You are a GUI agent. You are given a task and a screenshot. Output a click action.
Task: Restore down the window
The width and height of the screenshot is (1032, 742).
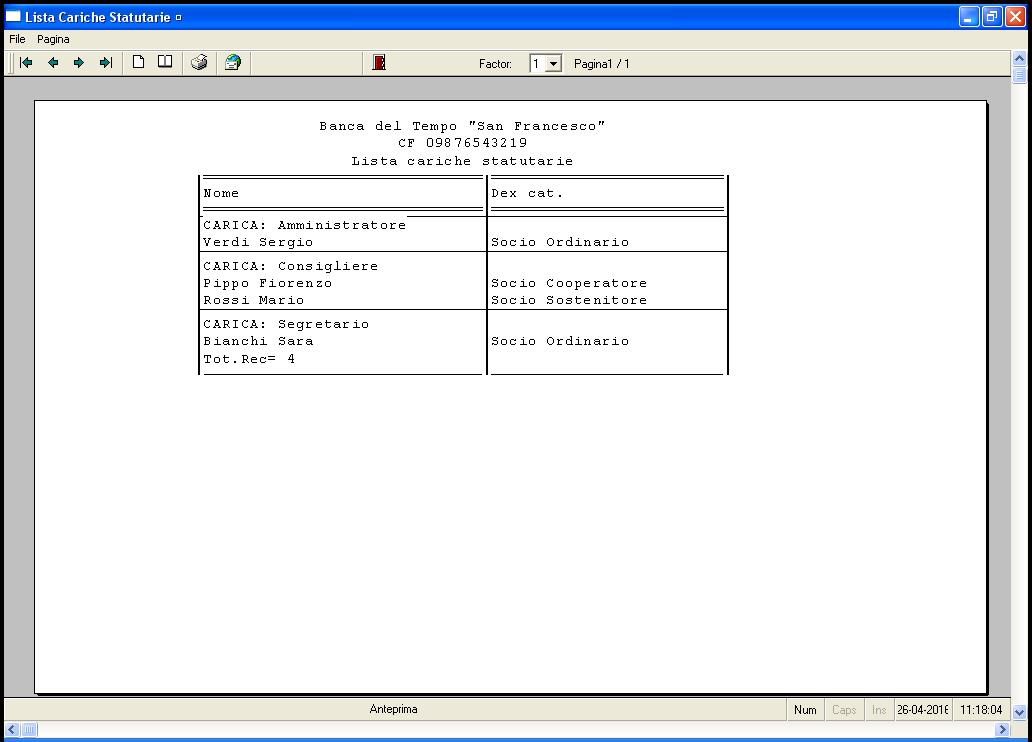(x=992, y=16)
